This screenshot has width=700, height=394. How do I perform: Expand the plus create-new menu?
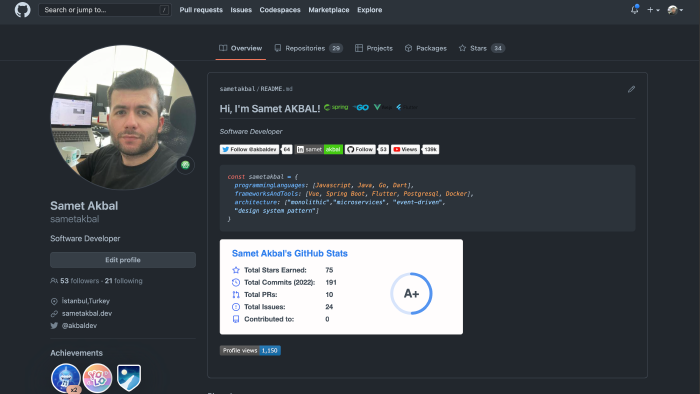point(653,10)
